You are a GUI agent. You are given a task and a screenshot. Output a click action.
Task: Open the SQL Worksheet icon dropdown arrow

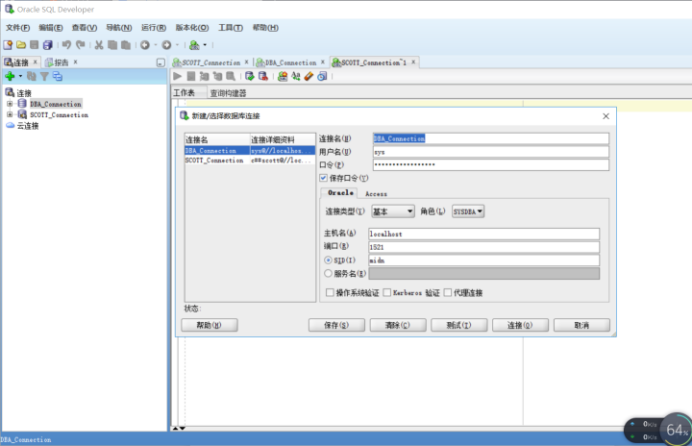pyautogui.click(x=205, y=45)
